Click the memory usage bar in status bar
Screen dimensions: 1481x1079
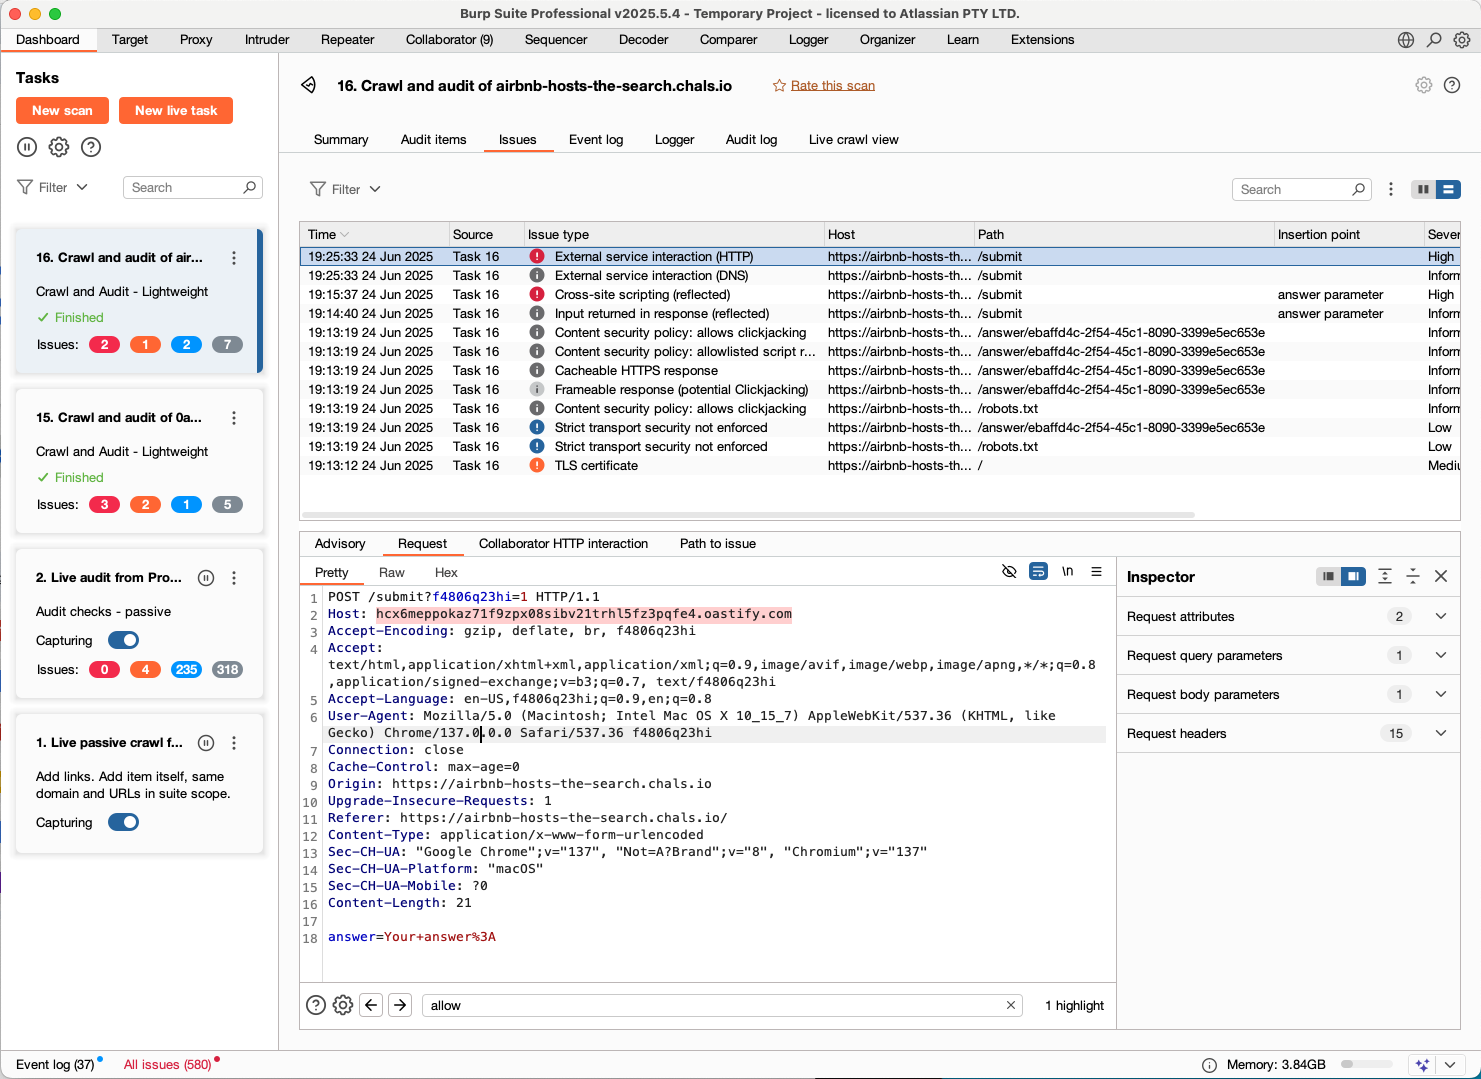tap(1366, 1064)
